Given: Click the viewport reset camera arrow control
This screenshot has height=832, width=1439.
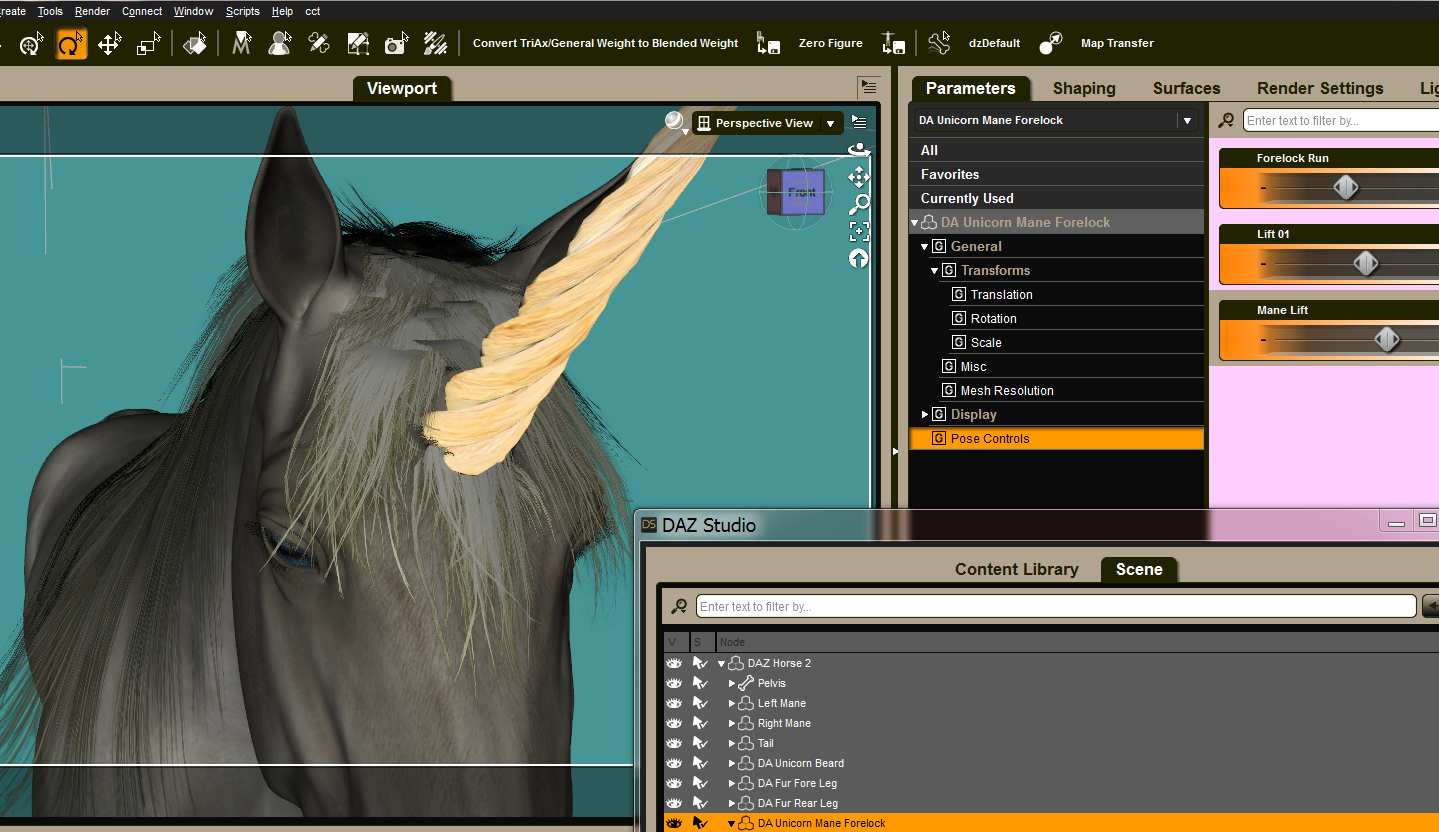Looking at the screenshot, I should (x=858, y=258).
